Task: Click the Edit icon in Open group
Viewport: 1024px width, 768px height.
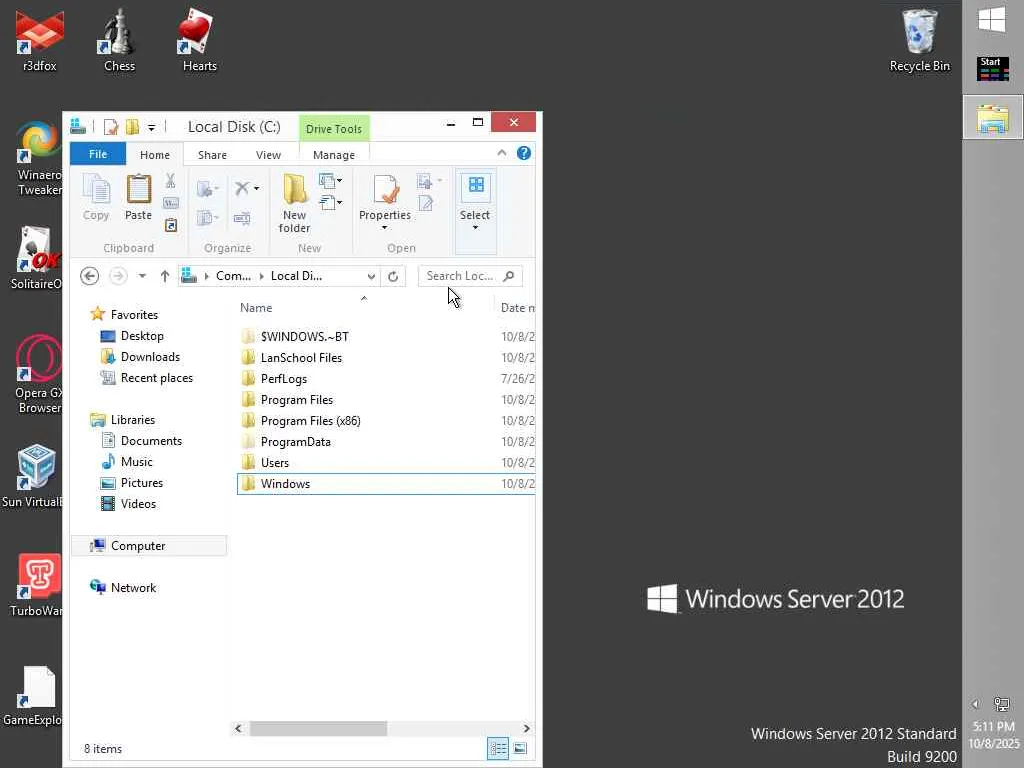Action: pos(426,203)
